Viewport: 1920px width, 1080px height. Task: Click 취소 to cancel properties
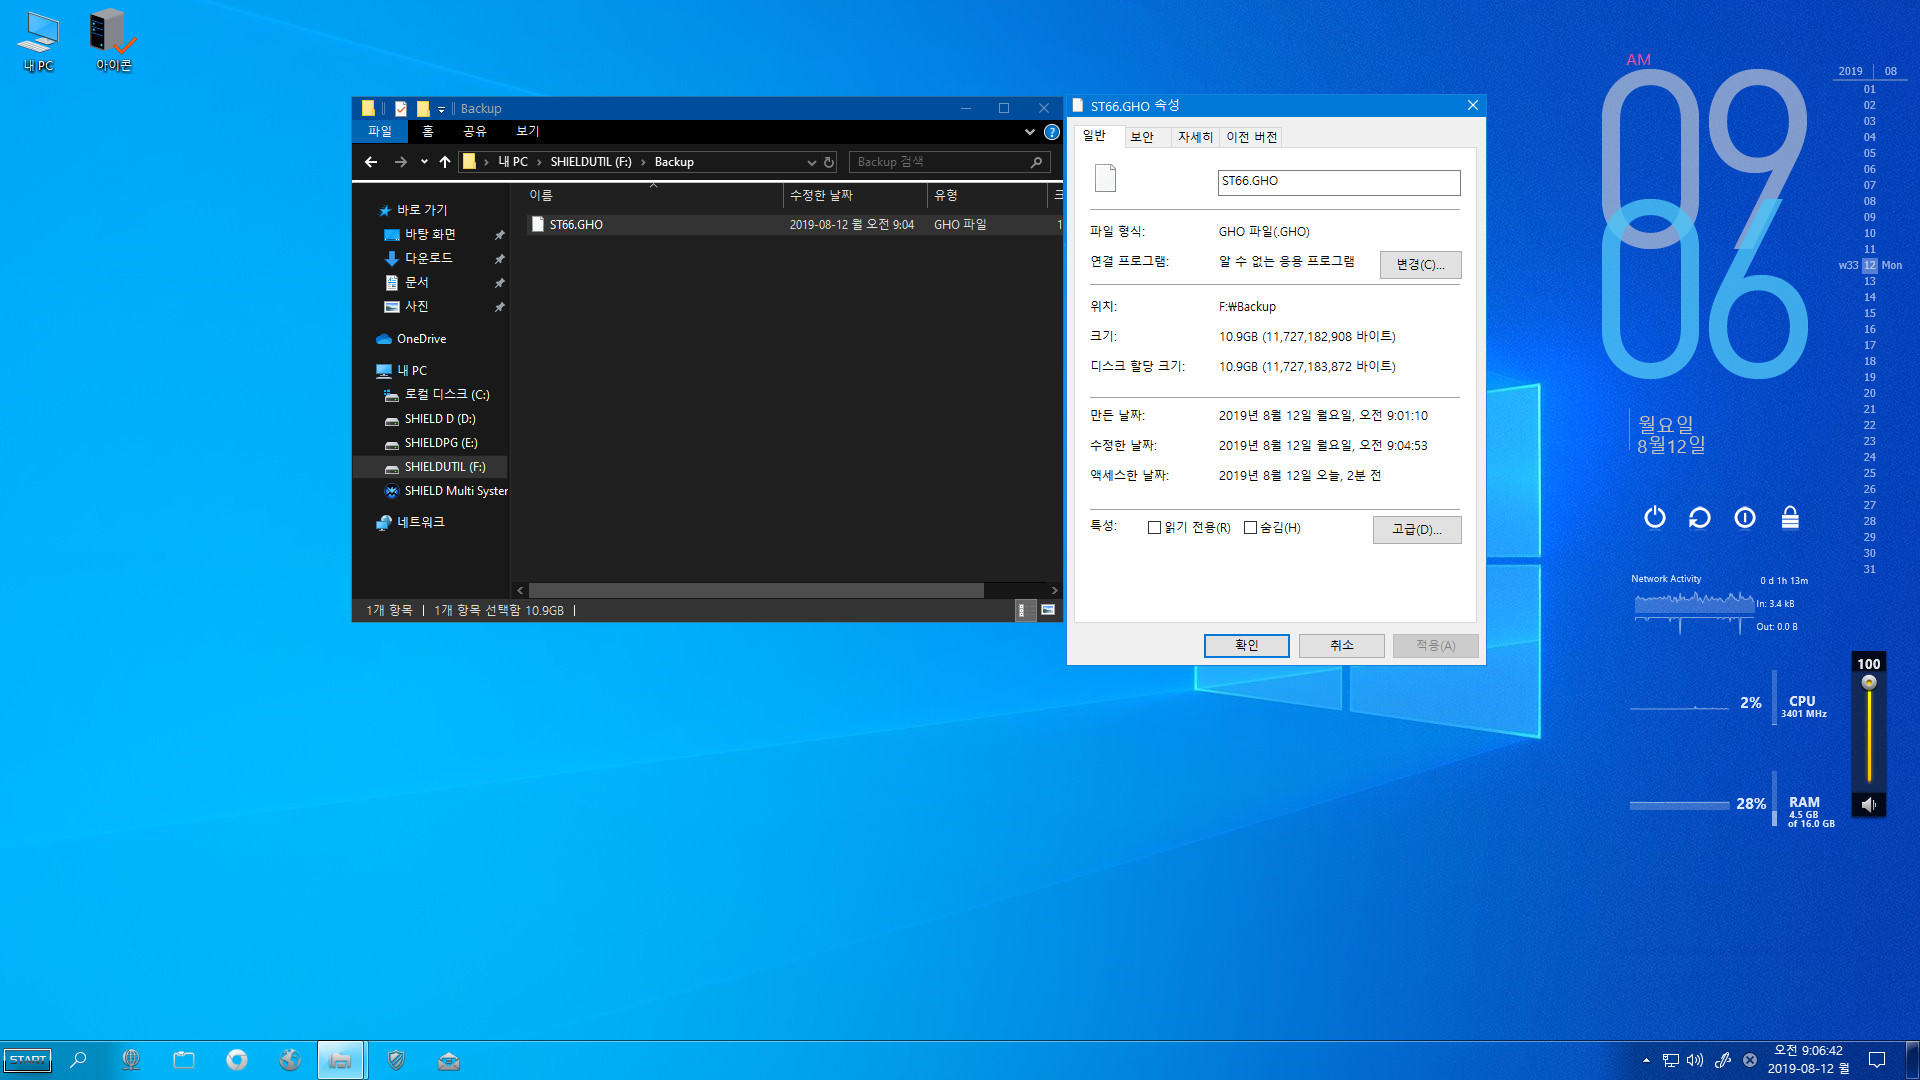tap(1342, 646)
